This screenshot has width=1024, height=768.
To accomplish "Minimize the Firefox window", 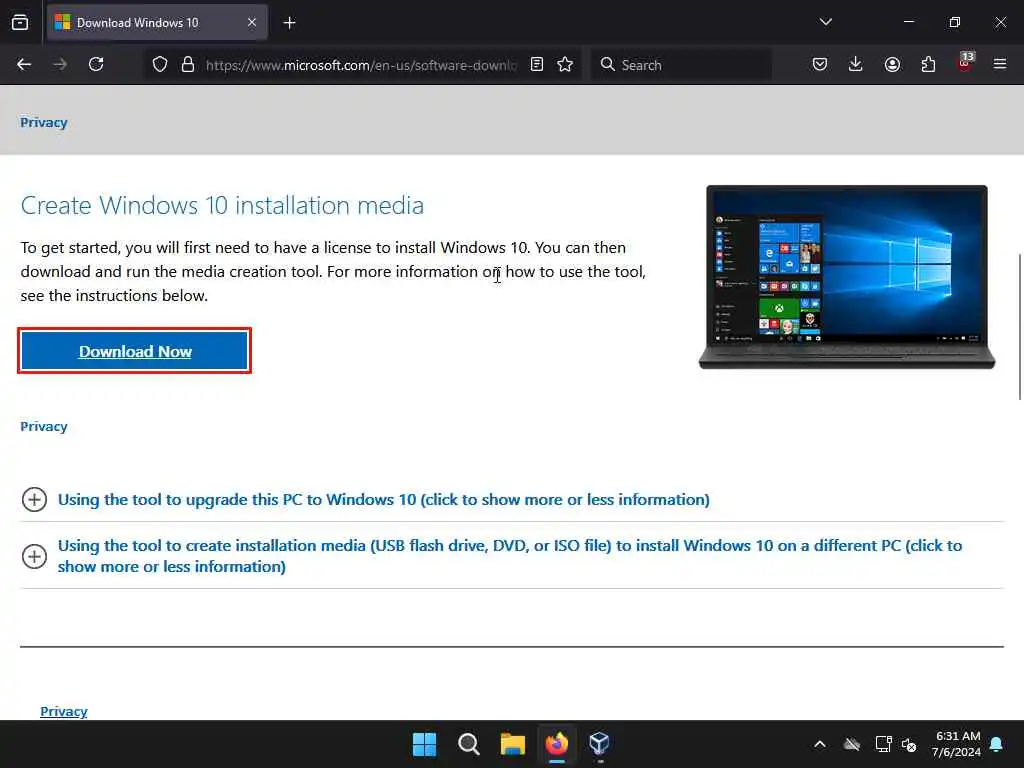I will (x=908, y=22).
